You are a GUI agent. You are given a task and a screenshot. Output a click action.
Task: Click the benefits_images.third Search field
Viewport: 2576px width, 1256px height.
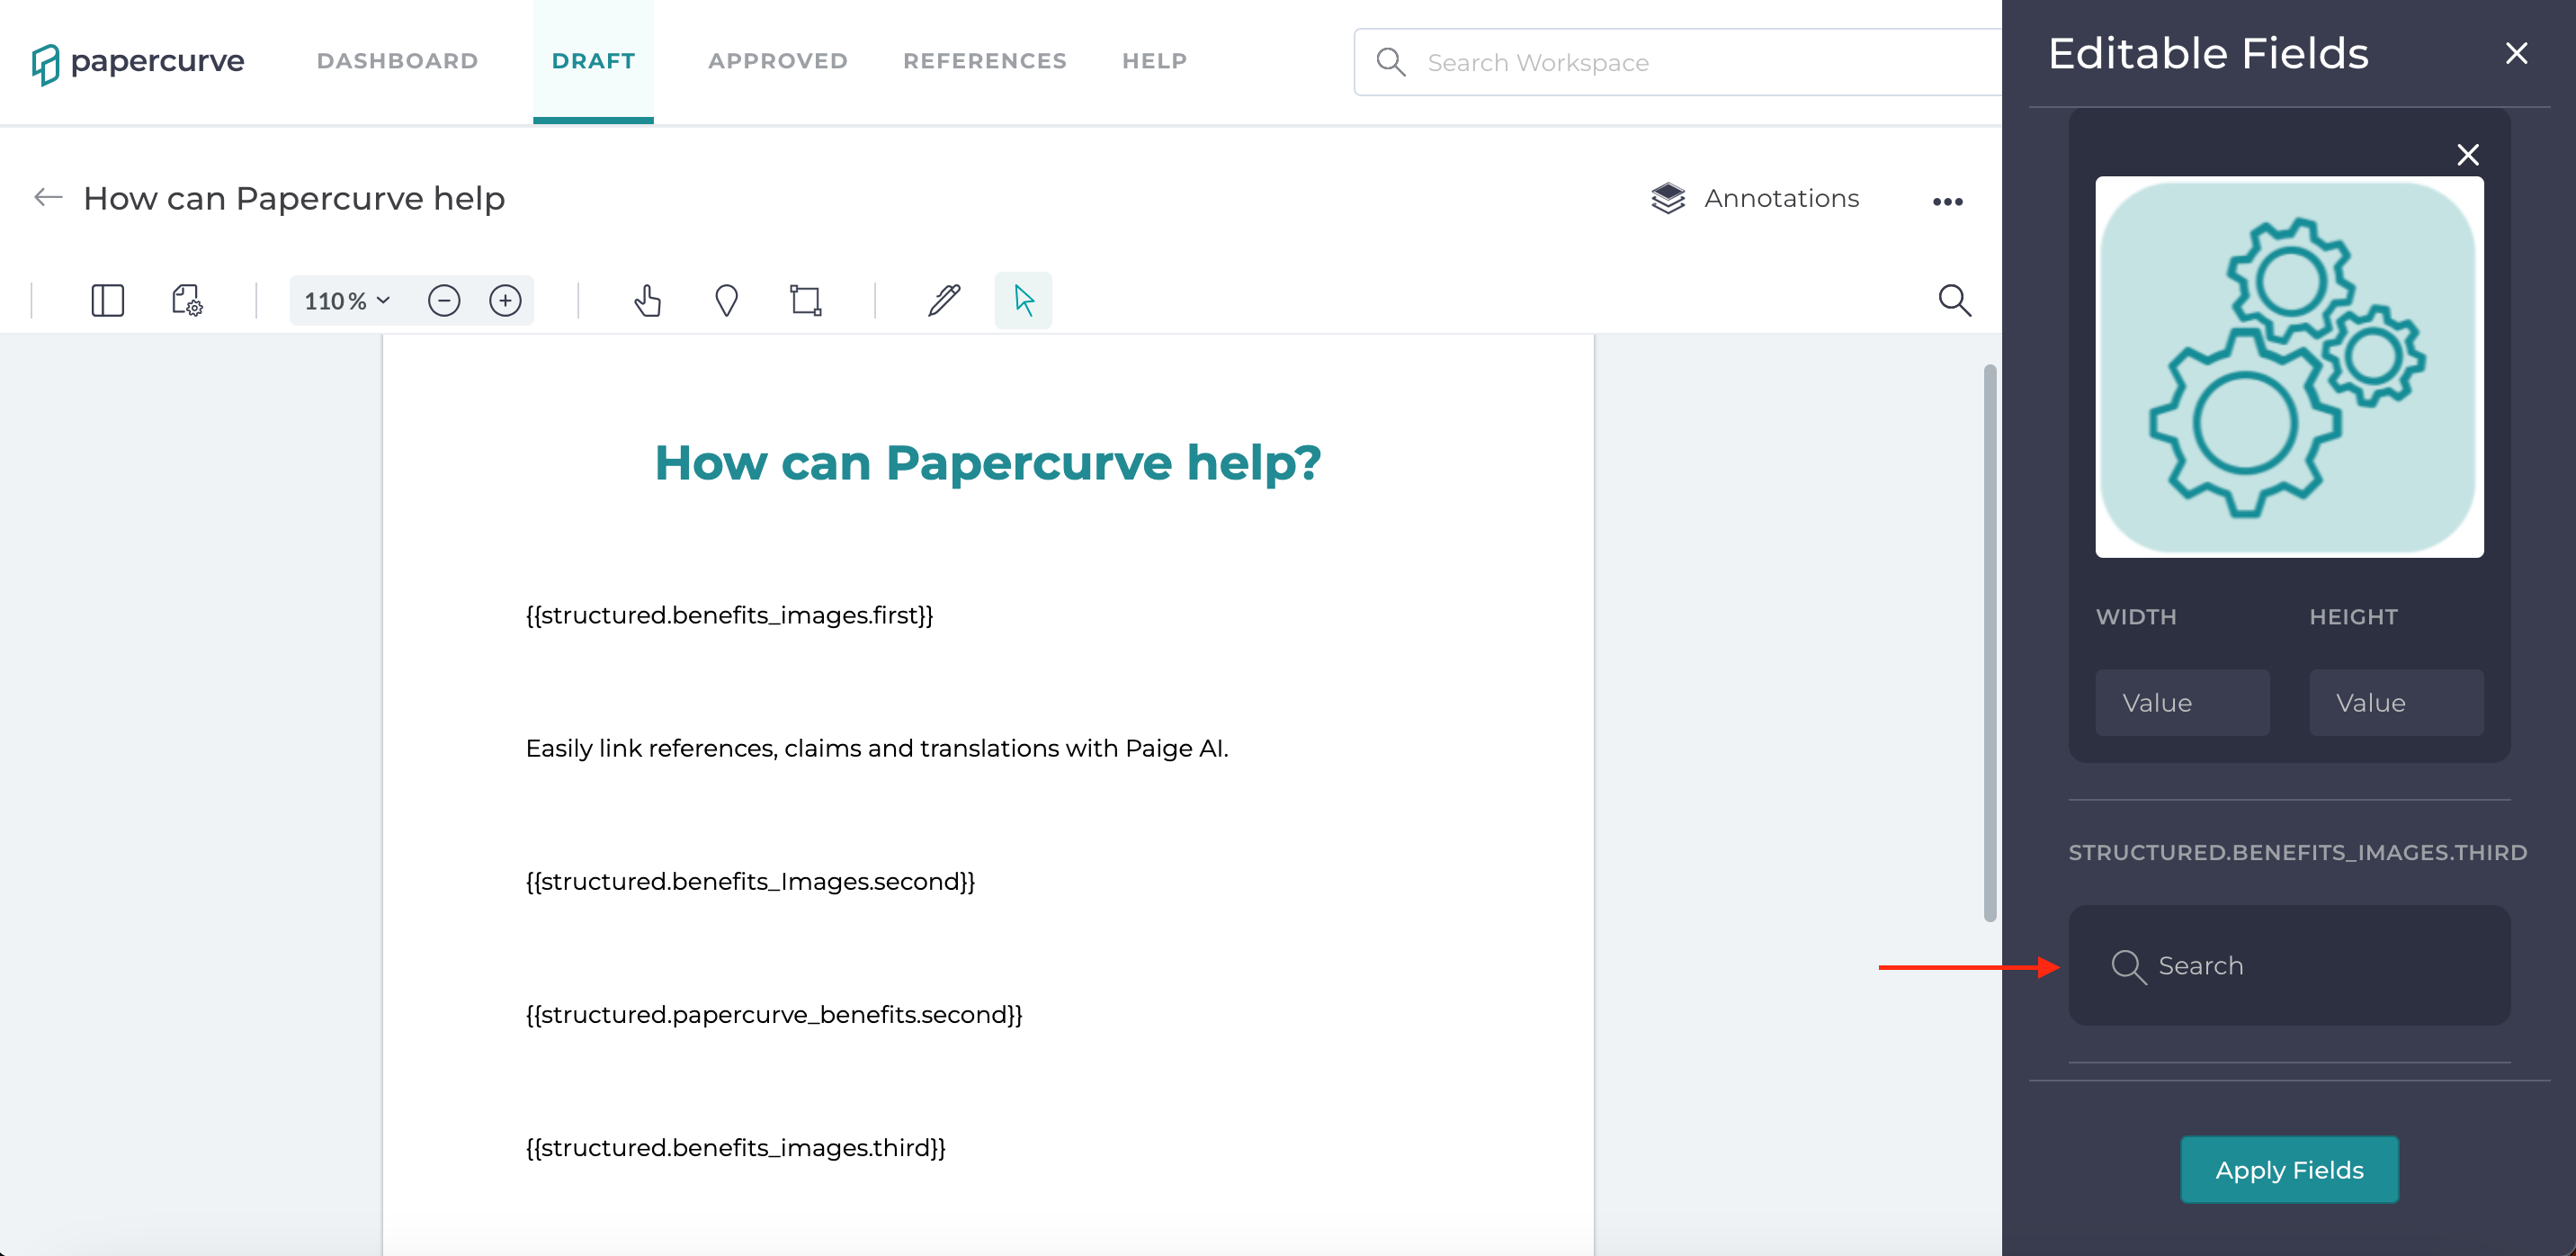coord(2289,965)
